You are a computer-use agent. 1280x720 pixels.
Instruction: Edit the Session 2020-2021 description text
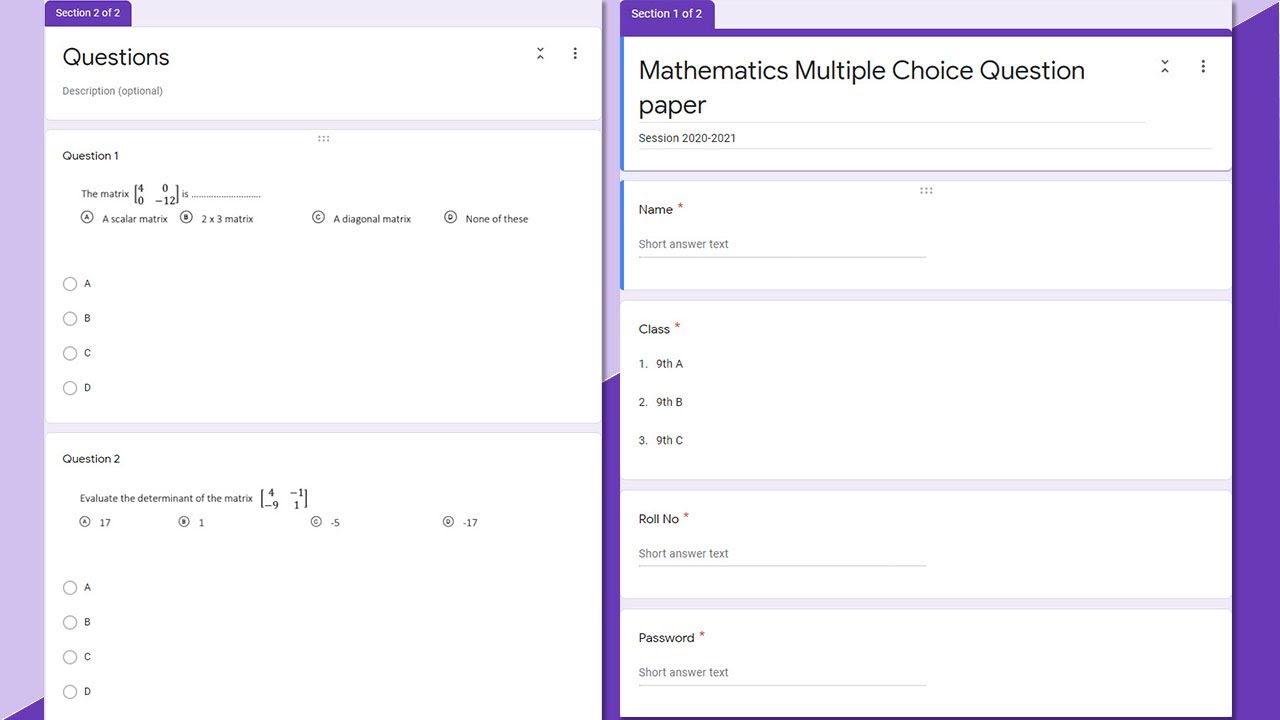click(687, 138)
